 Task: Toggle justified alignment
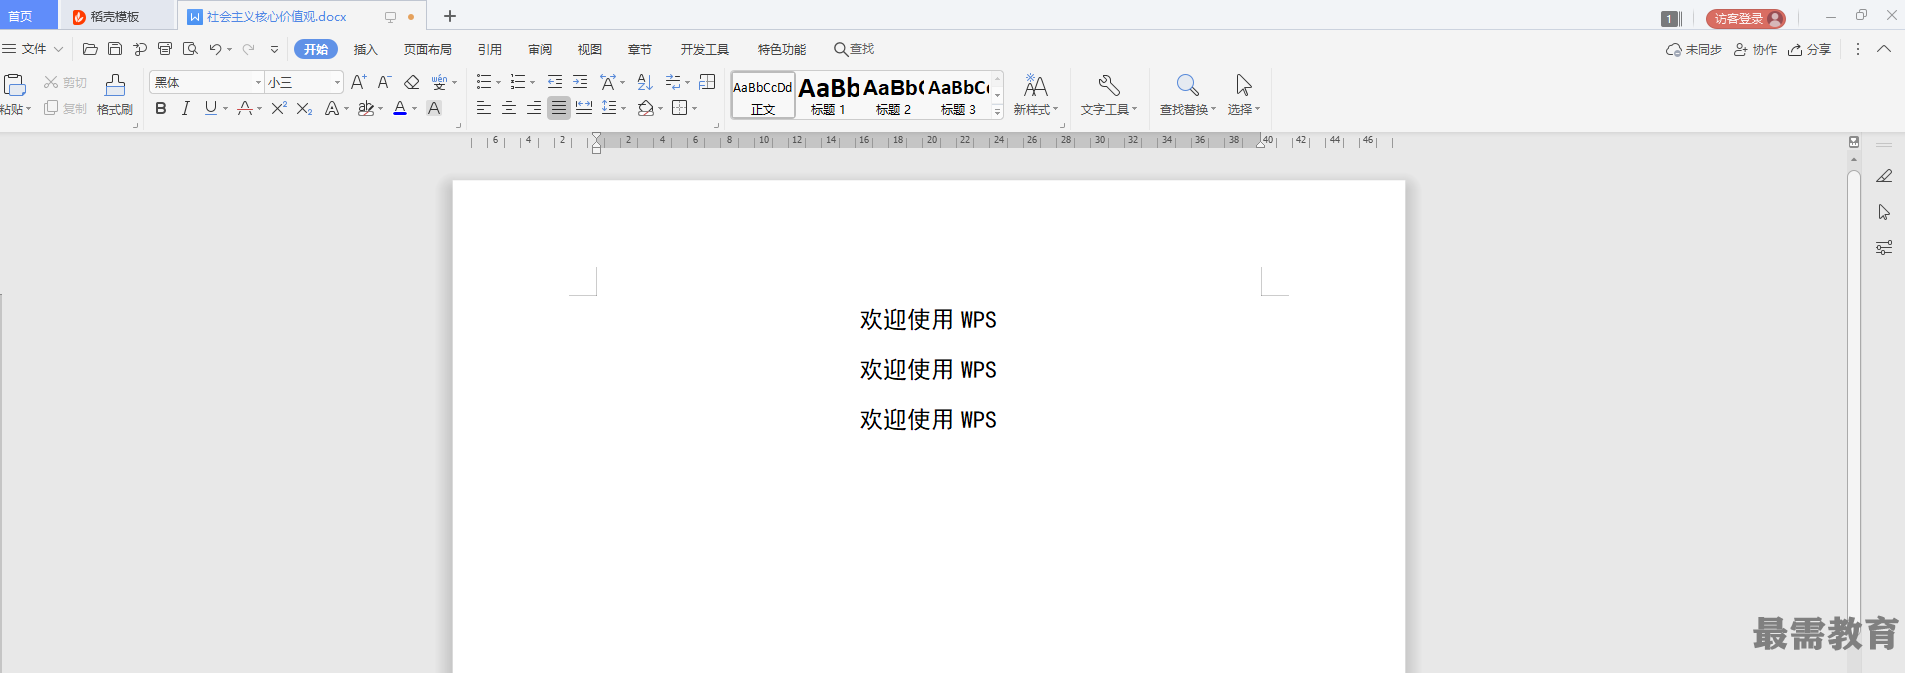(x=559, y=108)
